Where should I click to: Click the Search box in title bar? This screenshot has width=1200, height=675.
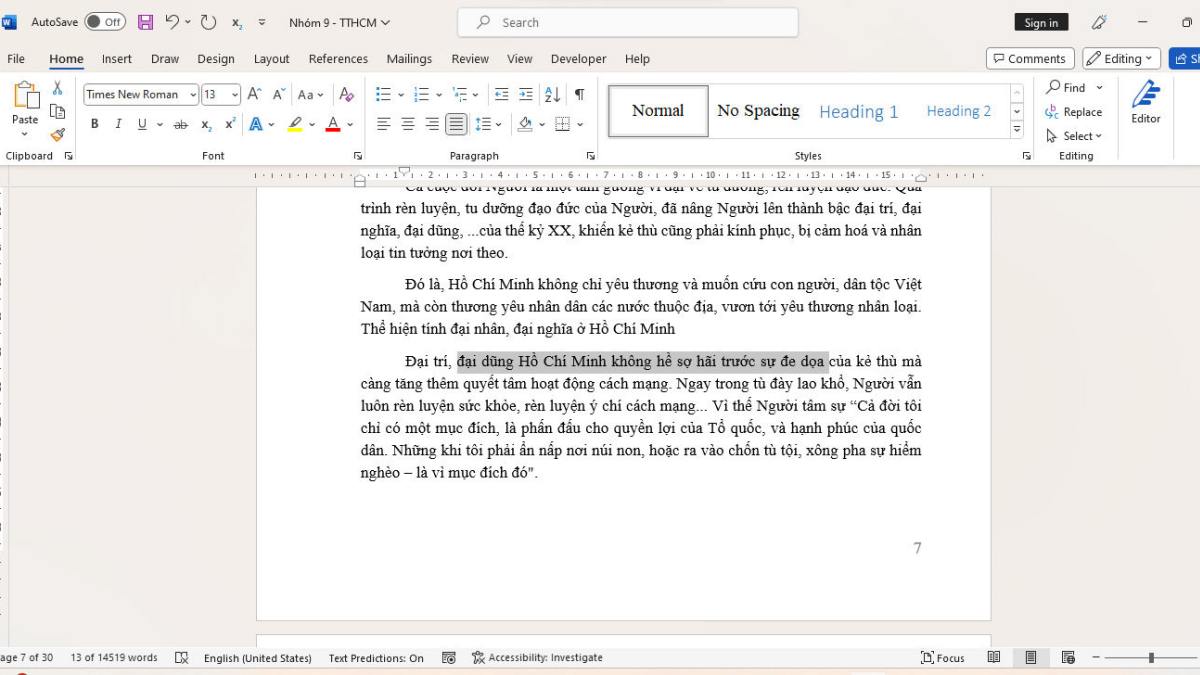click(x=628, y=22)
